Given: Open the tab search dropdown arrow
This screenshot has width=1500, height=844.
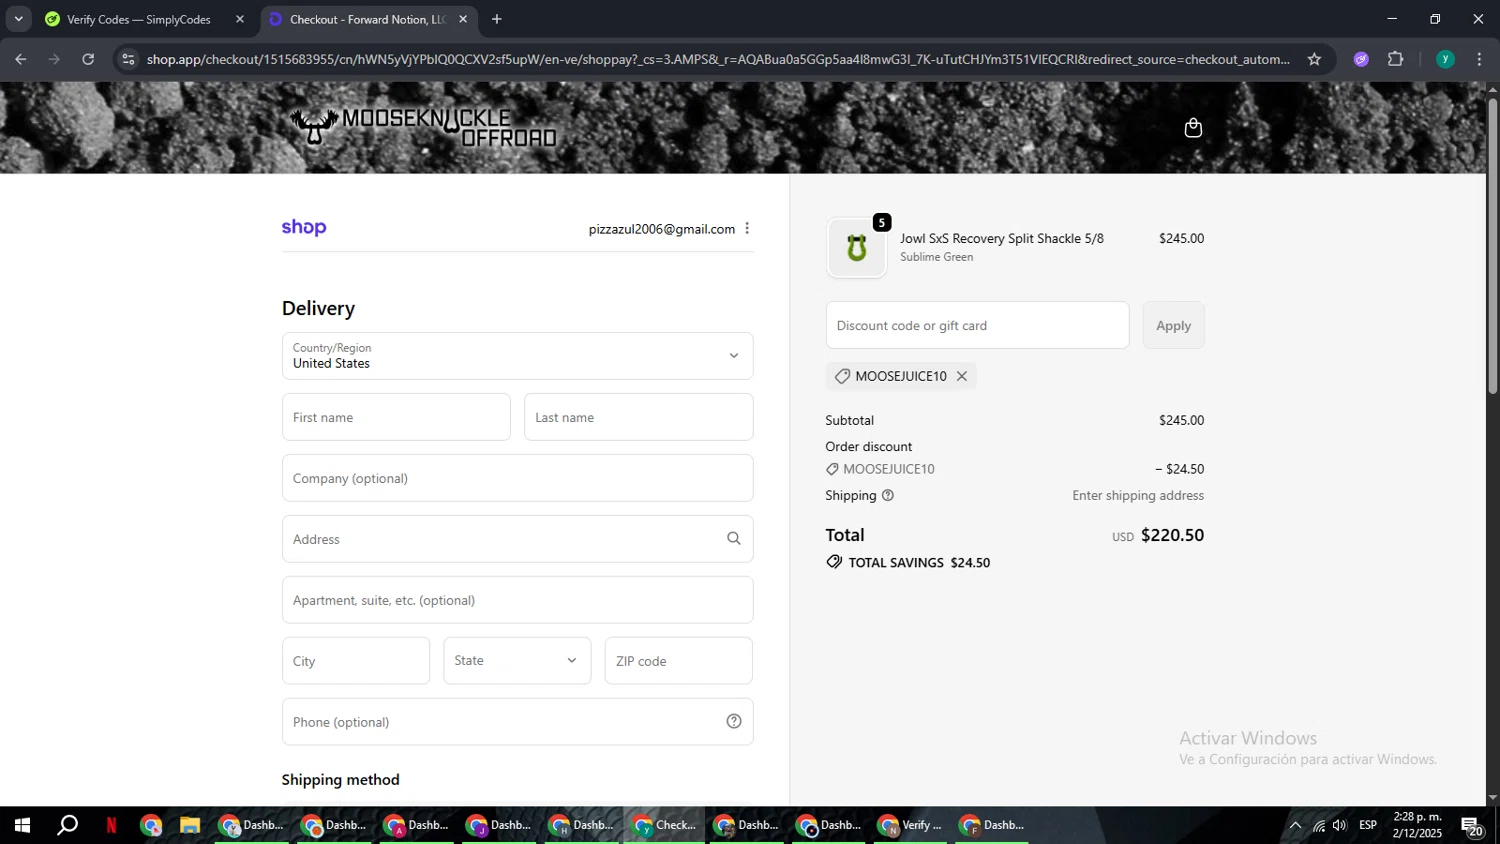Looking at the screenshot, I should pos(18,19).
